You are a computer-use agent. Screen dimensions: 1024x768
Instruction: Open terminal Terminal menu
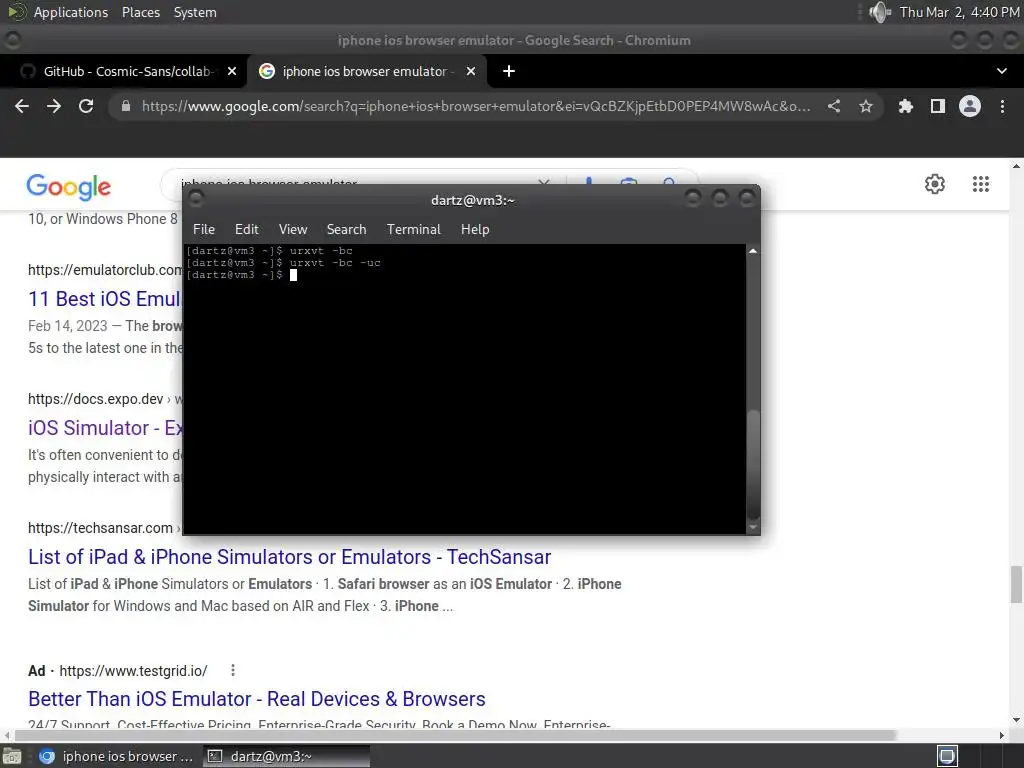(x=413, y=229)
